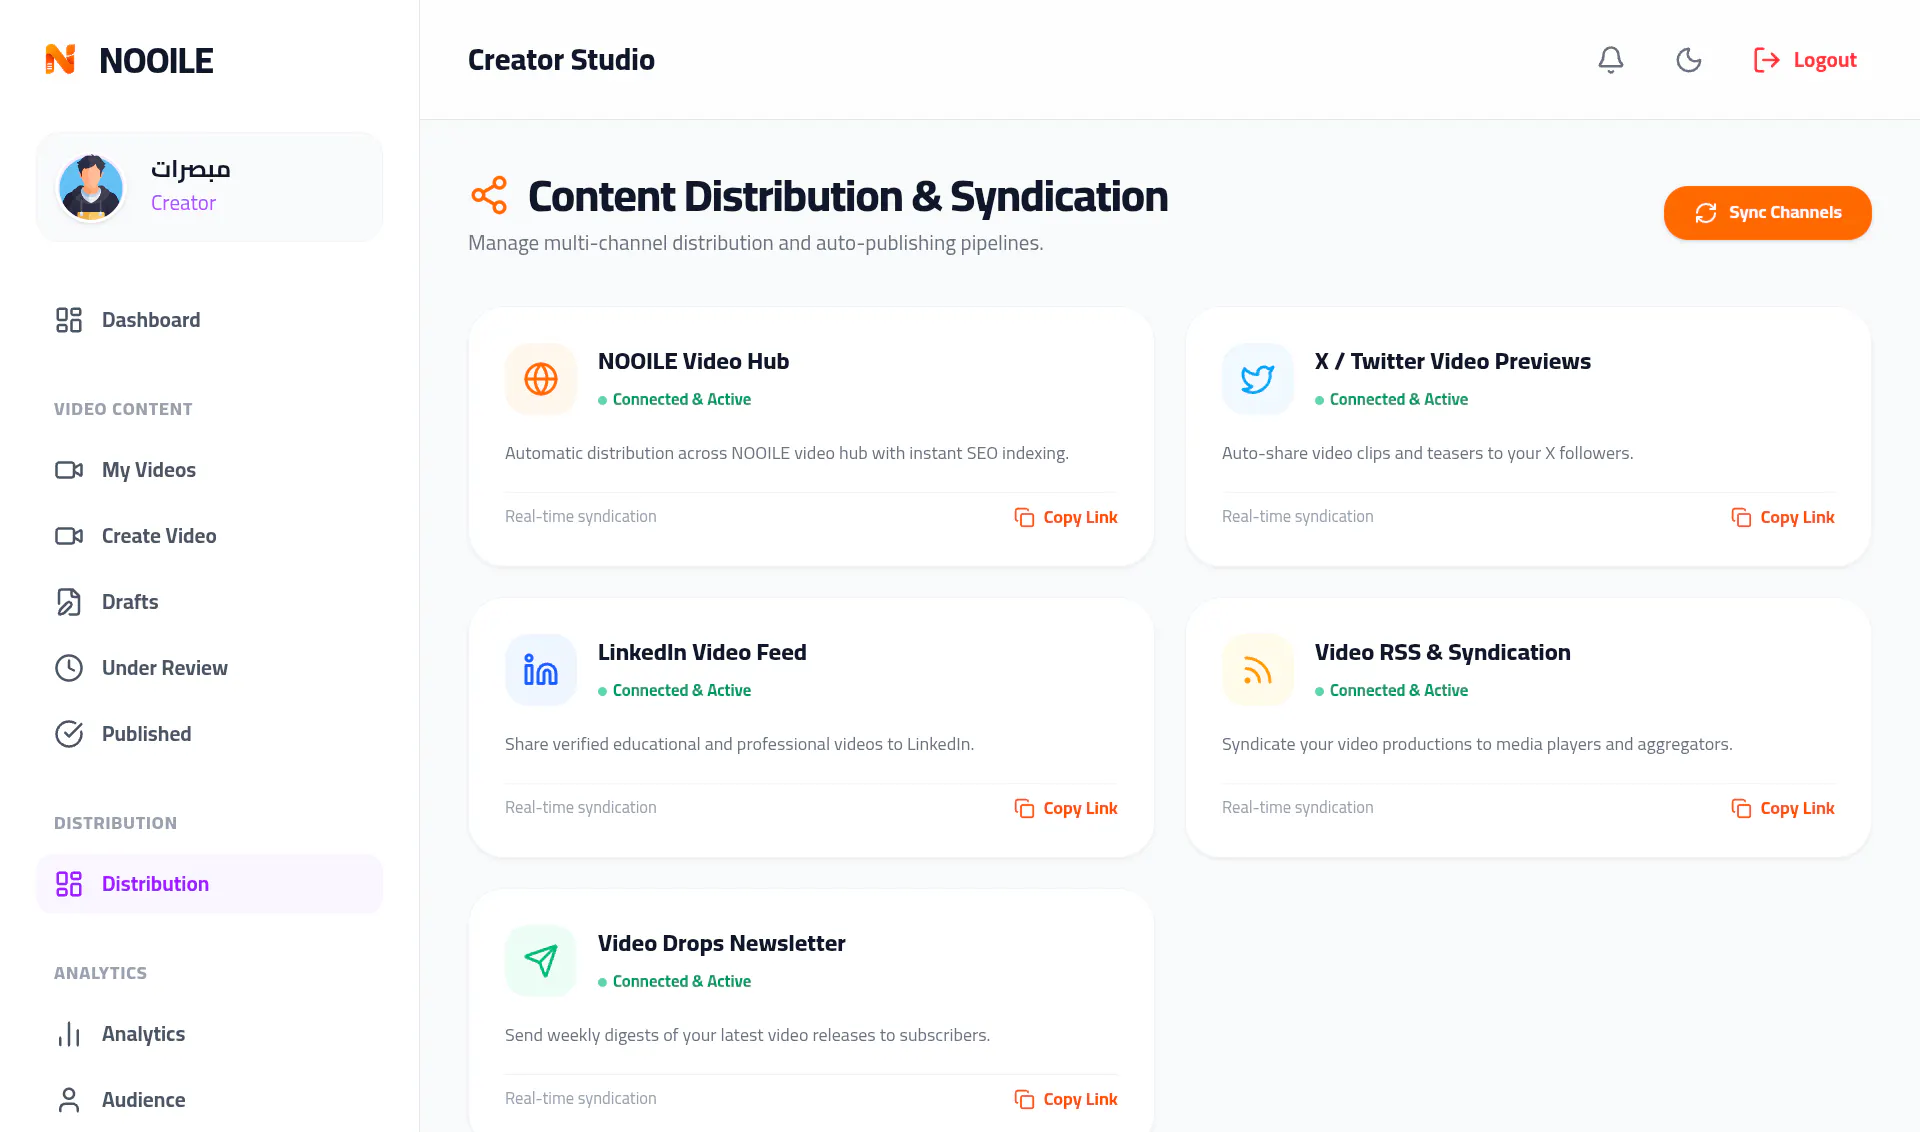Copy link for X / Twitter Video Previews

[1783, 517]
